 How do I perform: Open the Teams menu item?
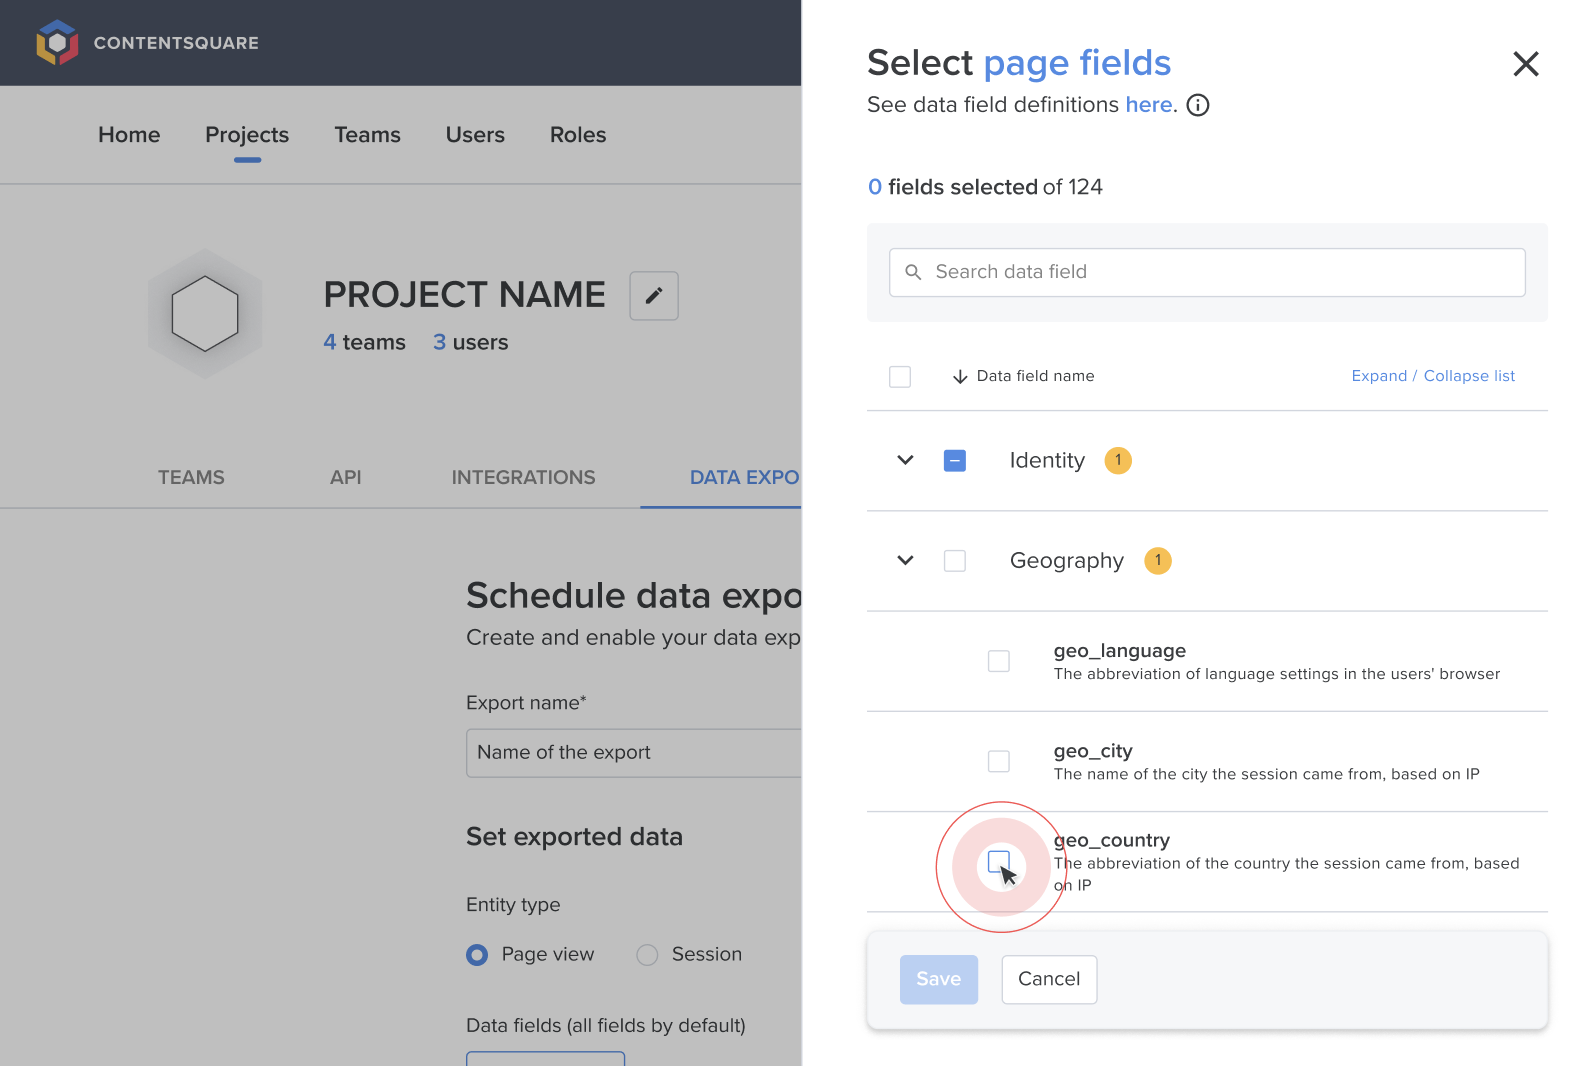click(x=367, y=135)
